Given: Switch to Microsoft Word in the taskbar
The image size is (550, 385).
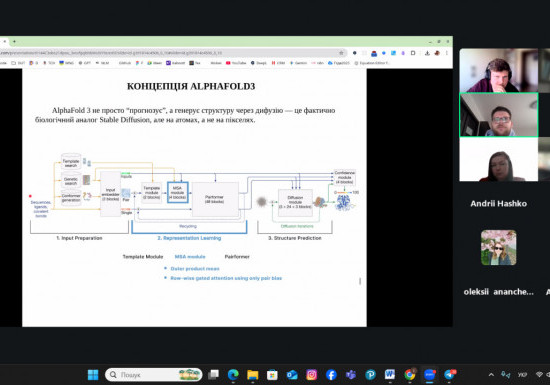Looking at the screenshot, I should click(390, 375).
